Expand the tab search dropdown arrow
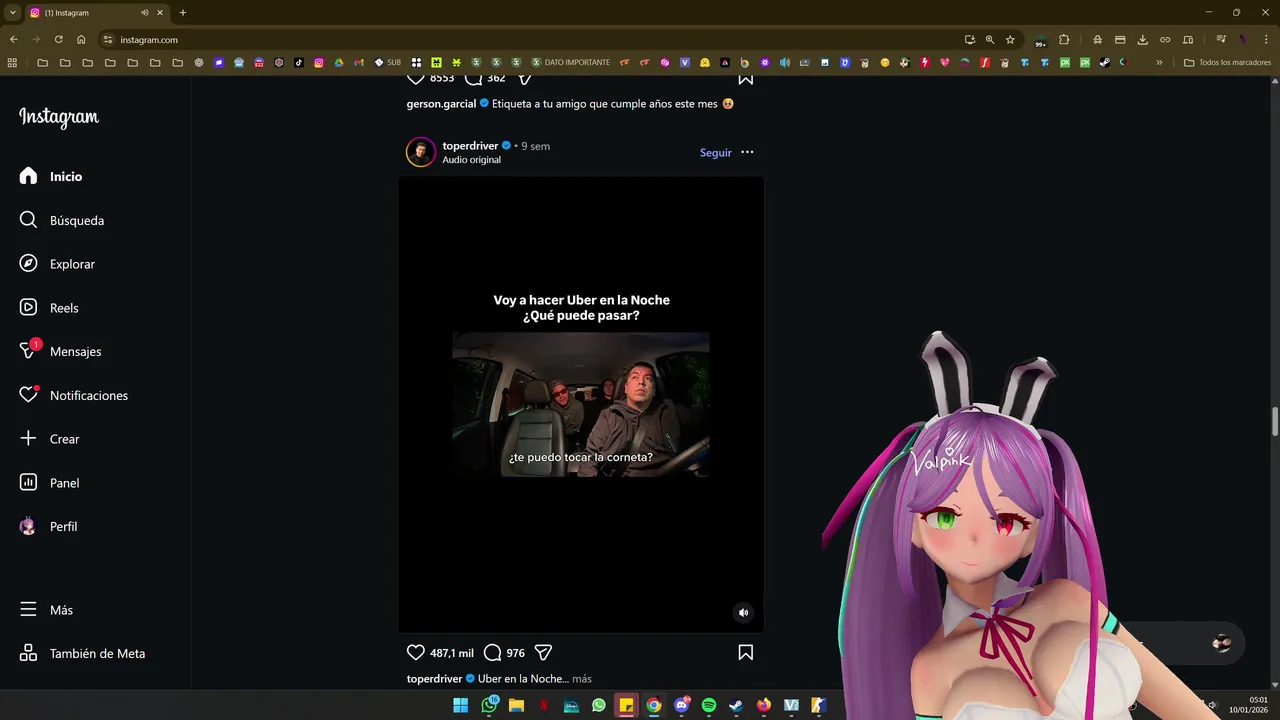 point(13,13)
